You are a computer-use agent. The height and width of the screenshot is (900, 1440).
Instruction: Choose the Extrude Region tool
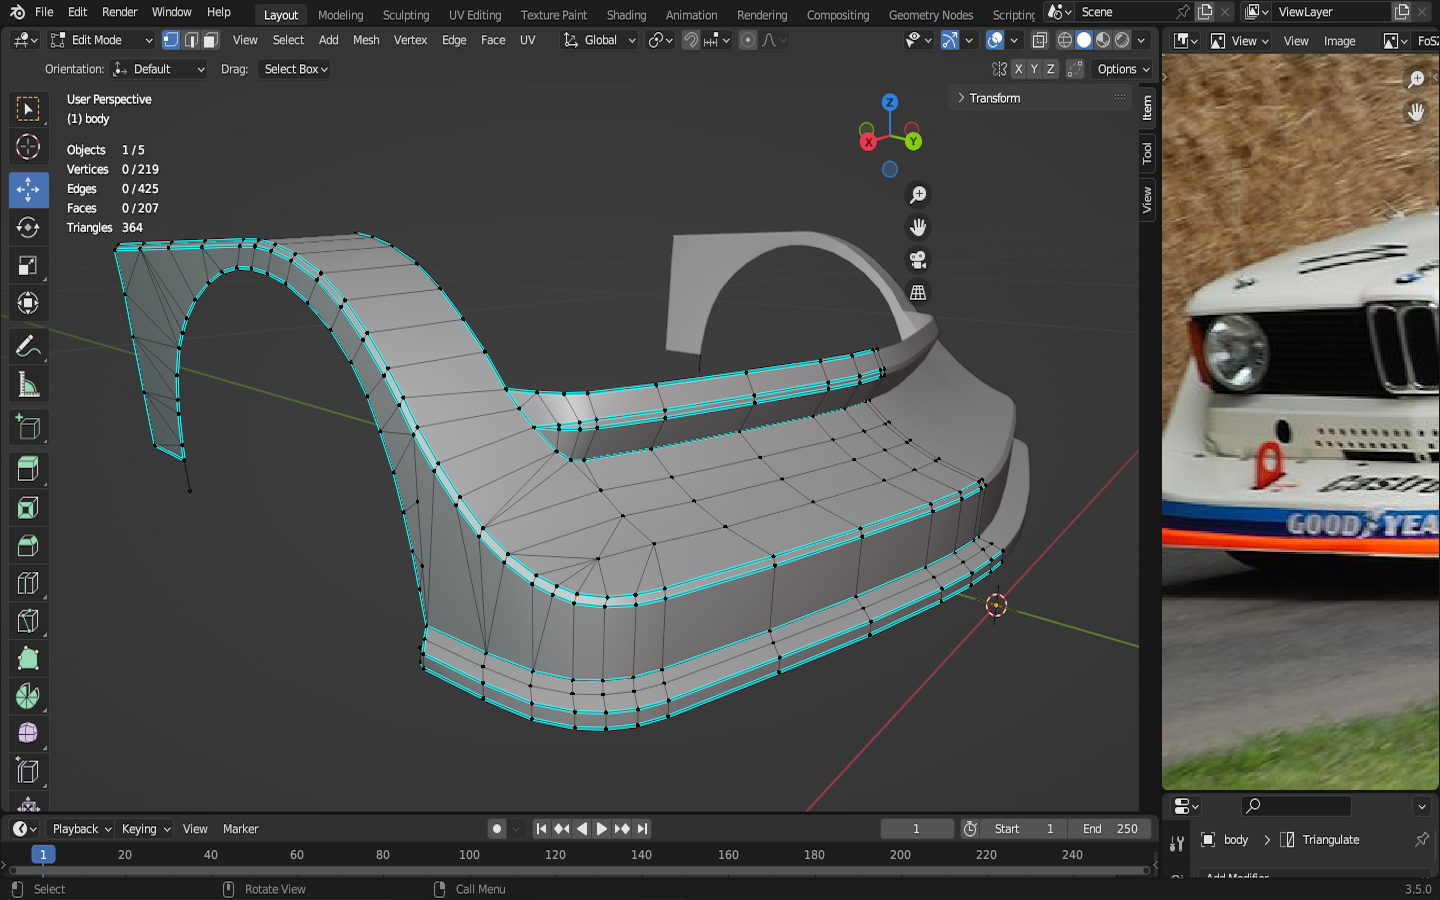click(28, 468)
